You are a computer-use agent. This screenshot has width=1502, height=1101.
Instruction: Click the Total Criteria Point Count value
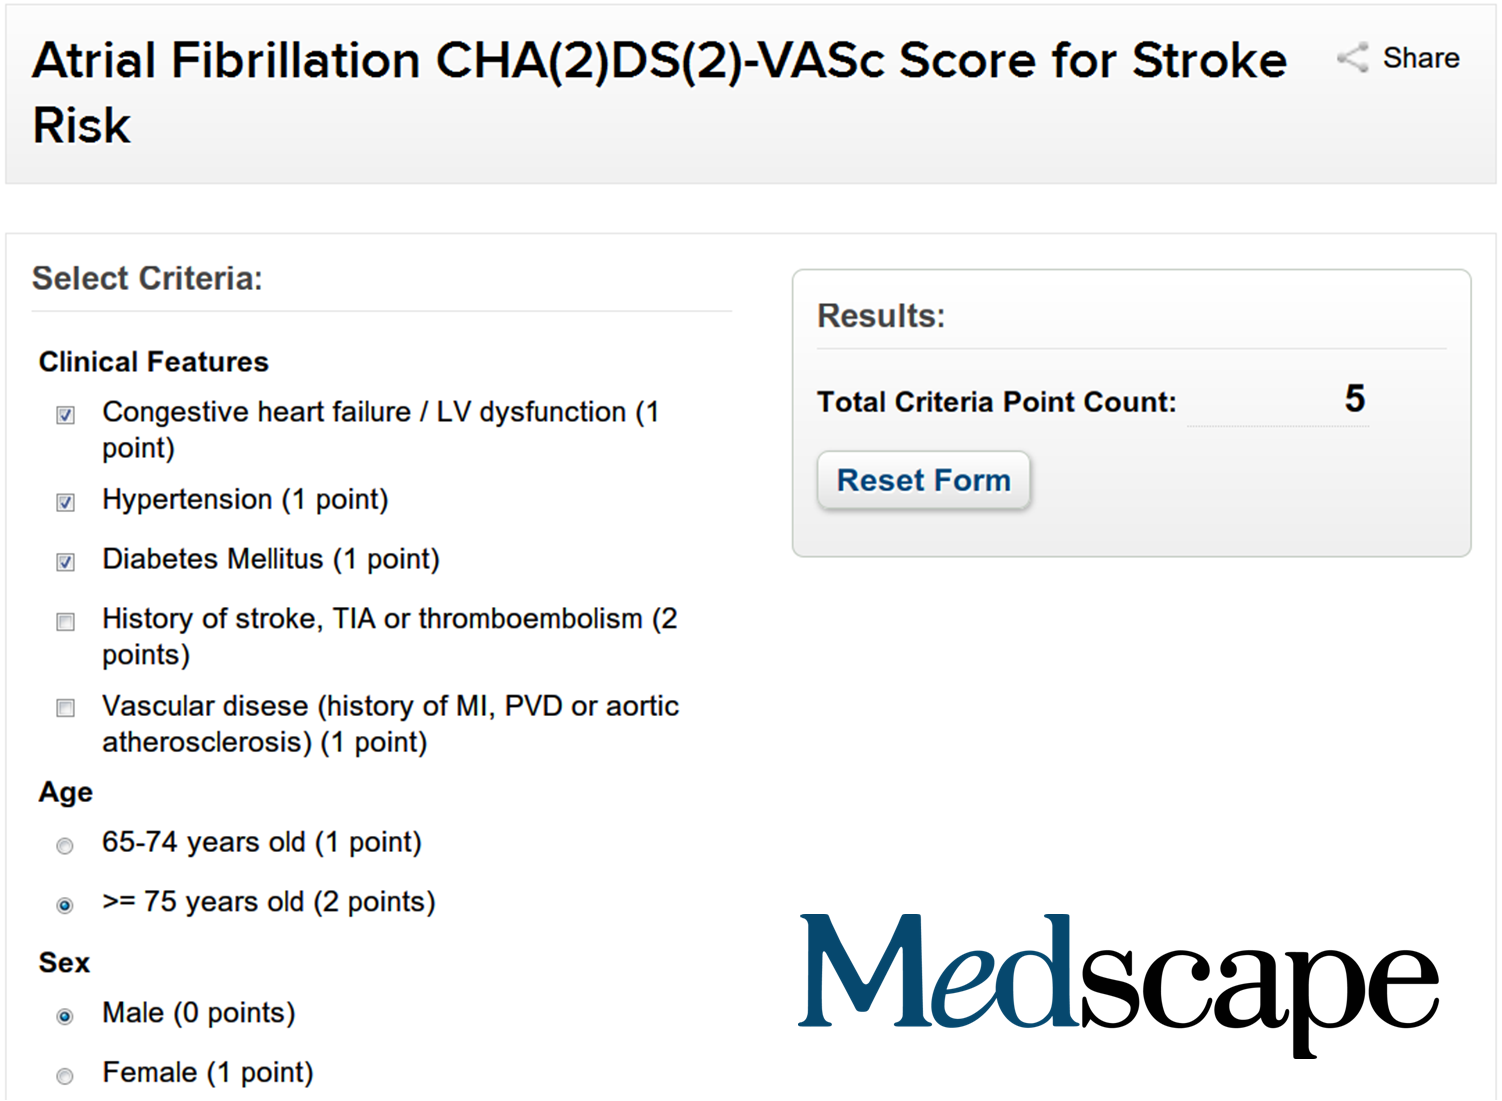1355,399
